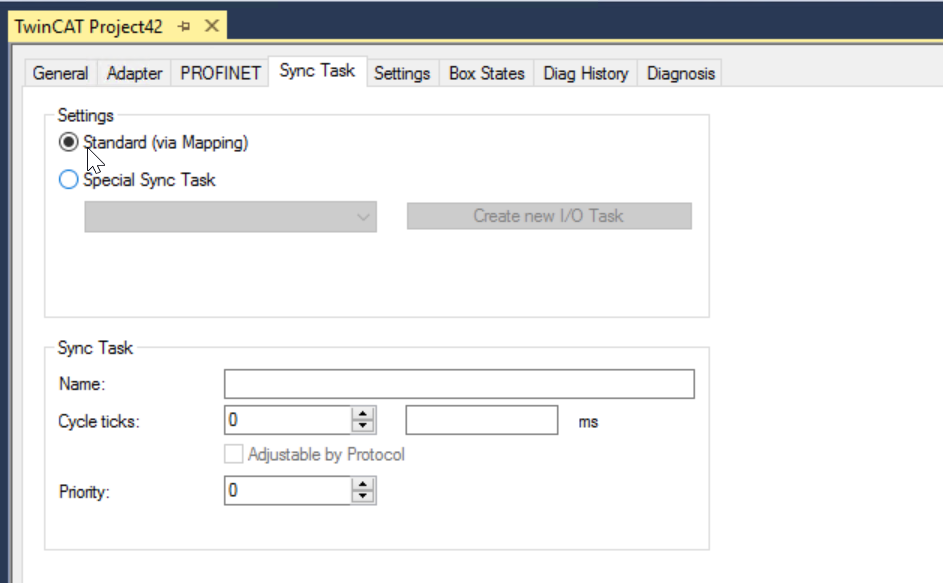
Task: Open the Adapter tab
Action: [134, 73]
